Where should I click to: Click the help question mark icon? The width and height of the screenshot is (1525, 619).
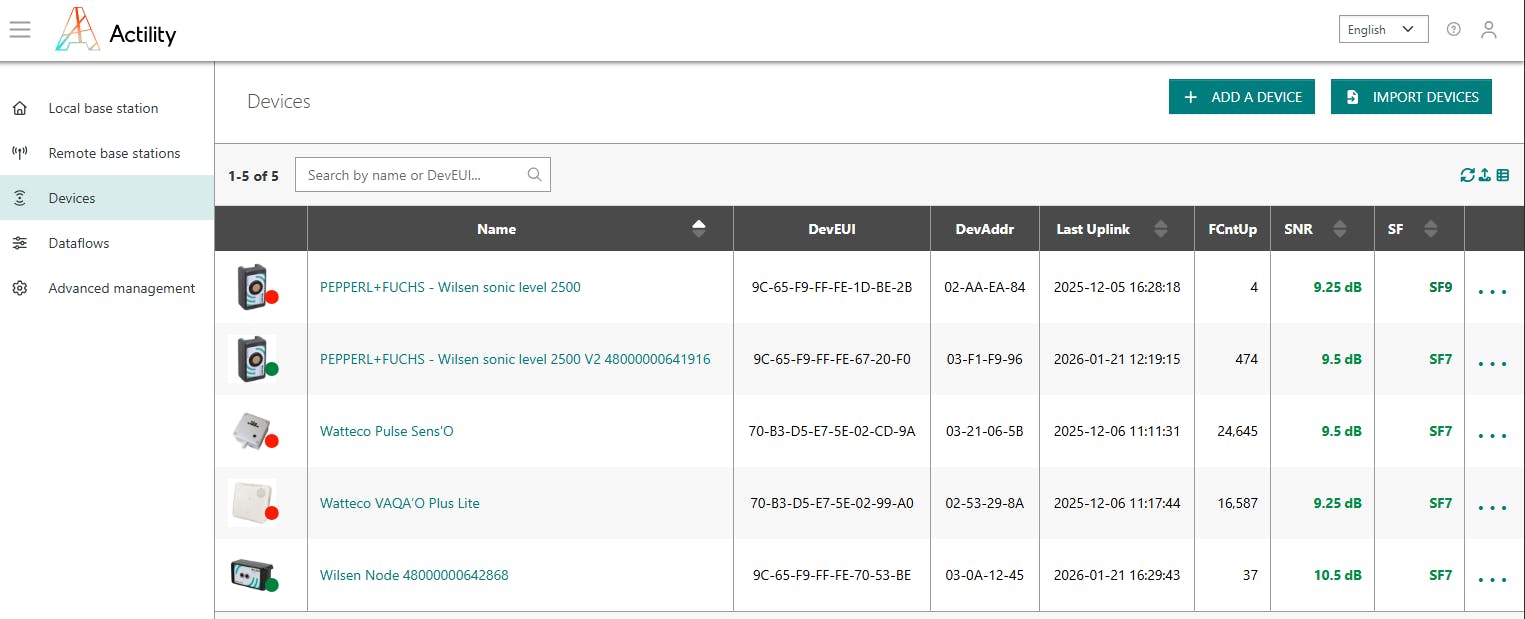point(1453,30)
